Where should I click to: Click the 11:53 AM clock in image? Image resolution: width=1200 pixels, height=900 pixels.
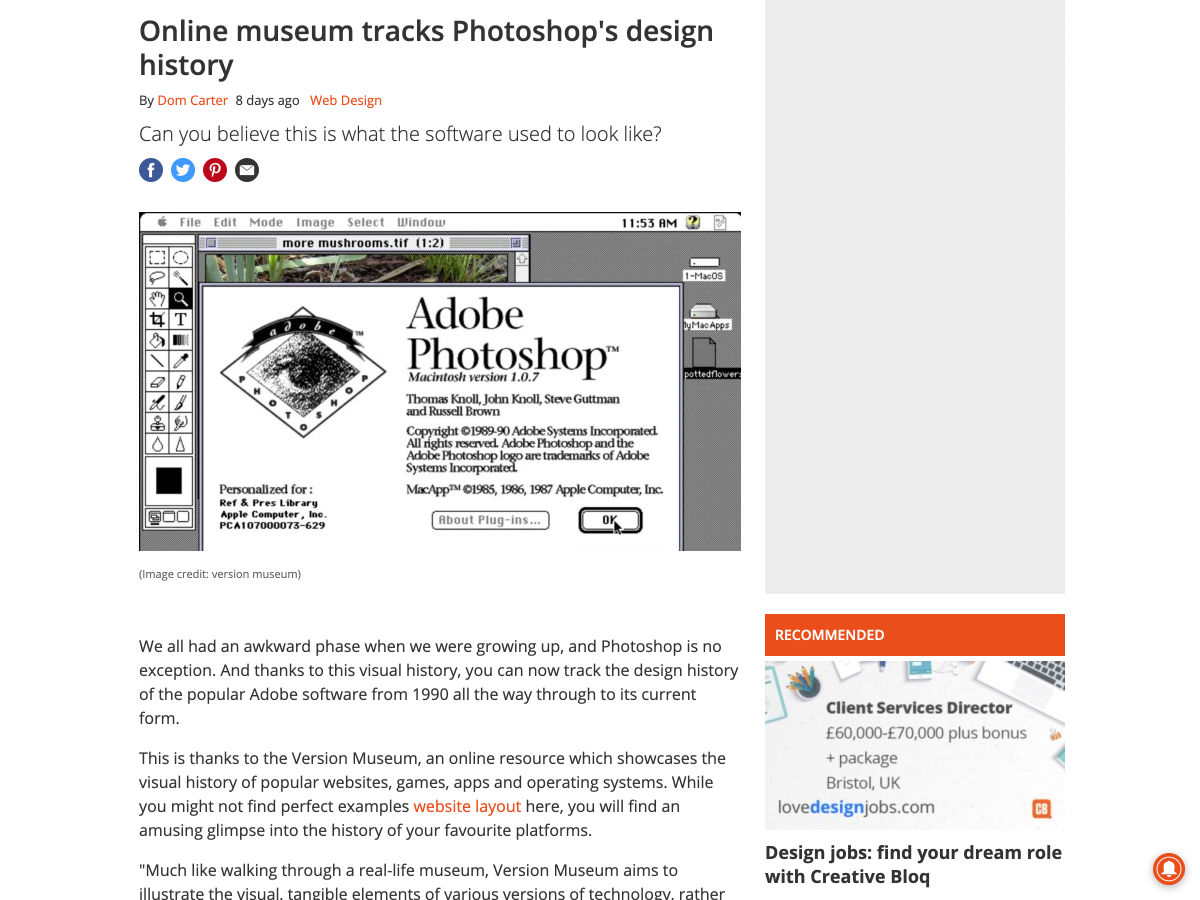649,222
